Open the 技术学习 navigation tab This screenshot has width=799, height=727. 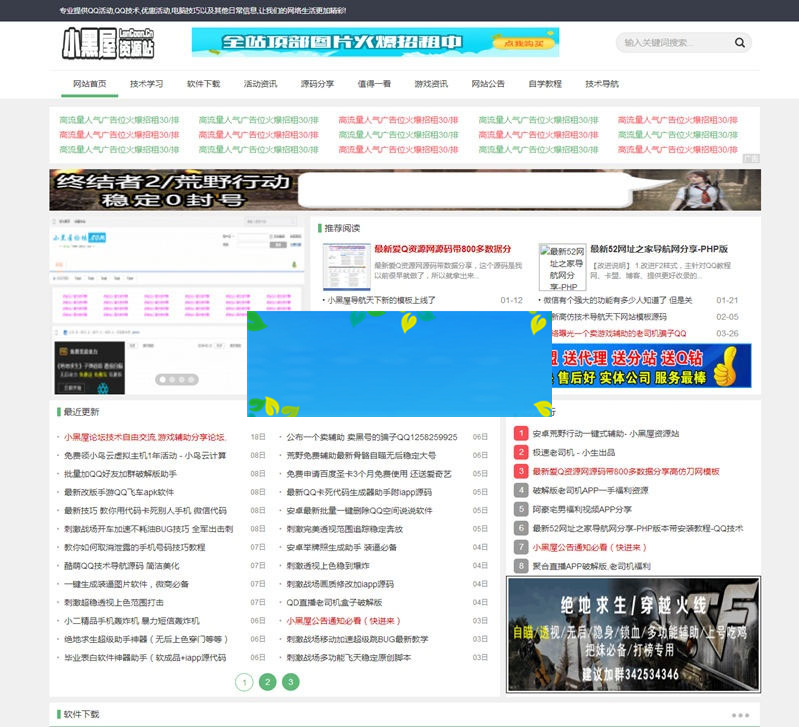tap(146, 84)
